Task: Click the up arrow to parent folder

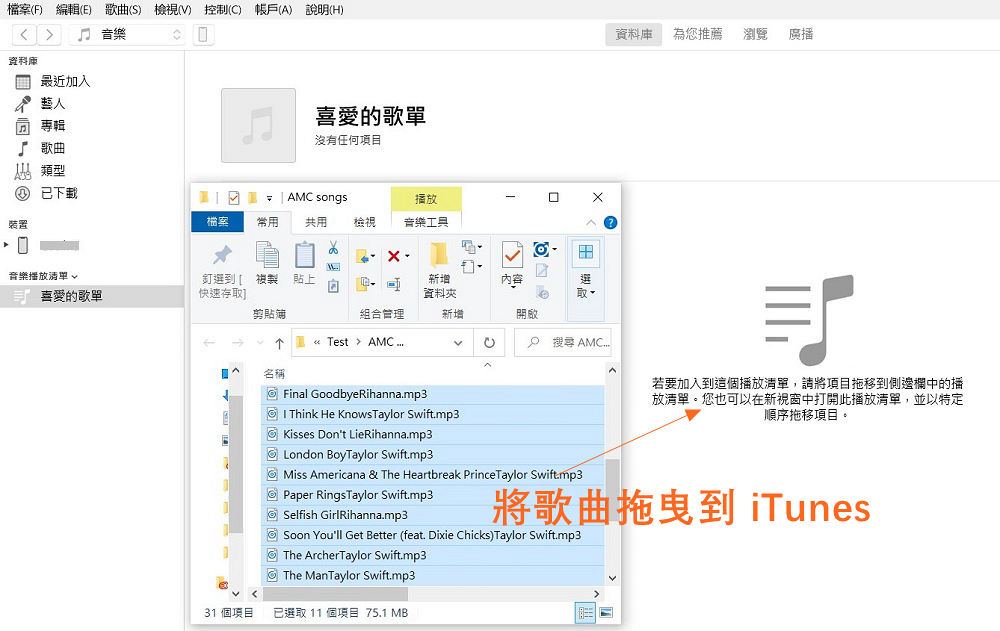Action: coord(279,343)
